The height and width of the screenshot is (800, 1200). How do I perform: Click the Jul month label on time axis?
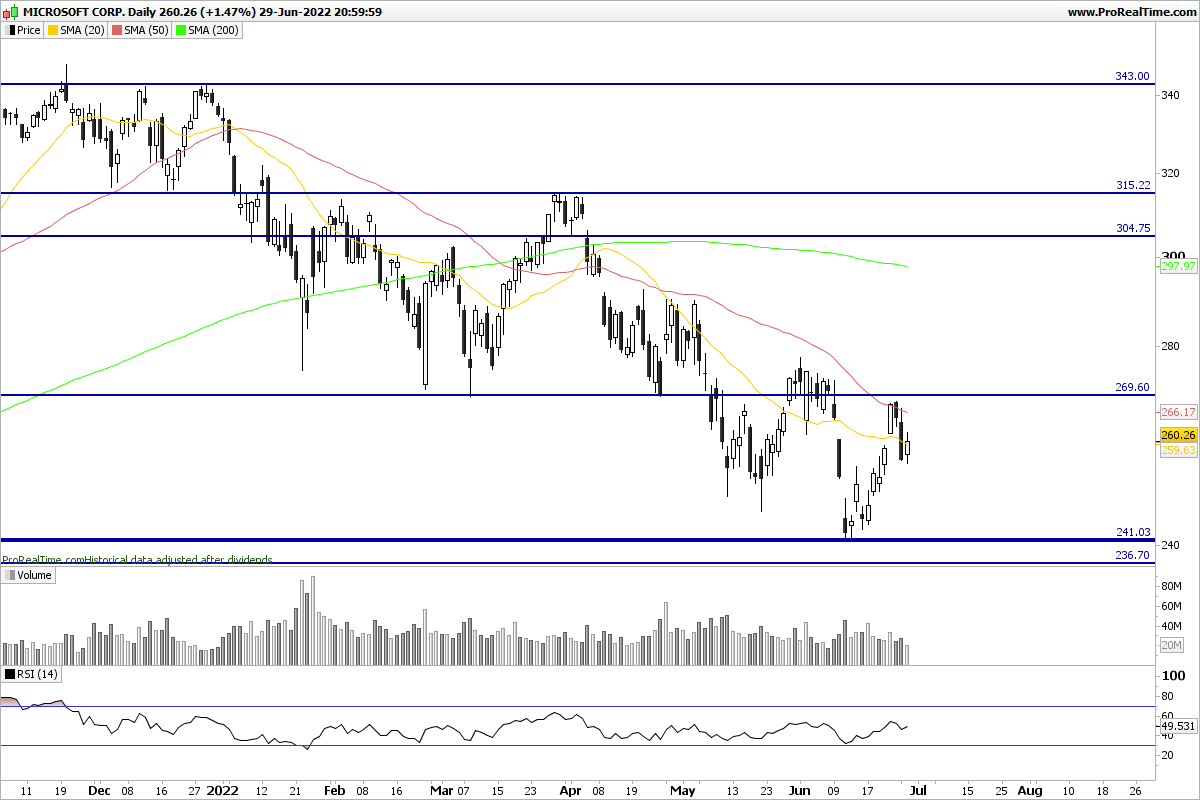(920, 790)
